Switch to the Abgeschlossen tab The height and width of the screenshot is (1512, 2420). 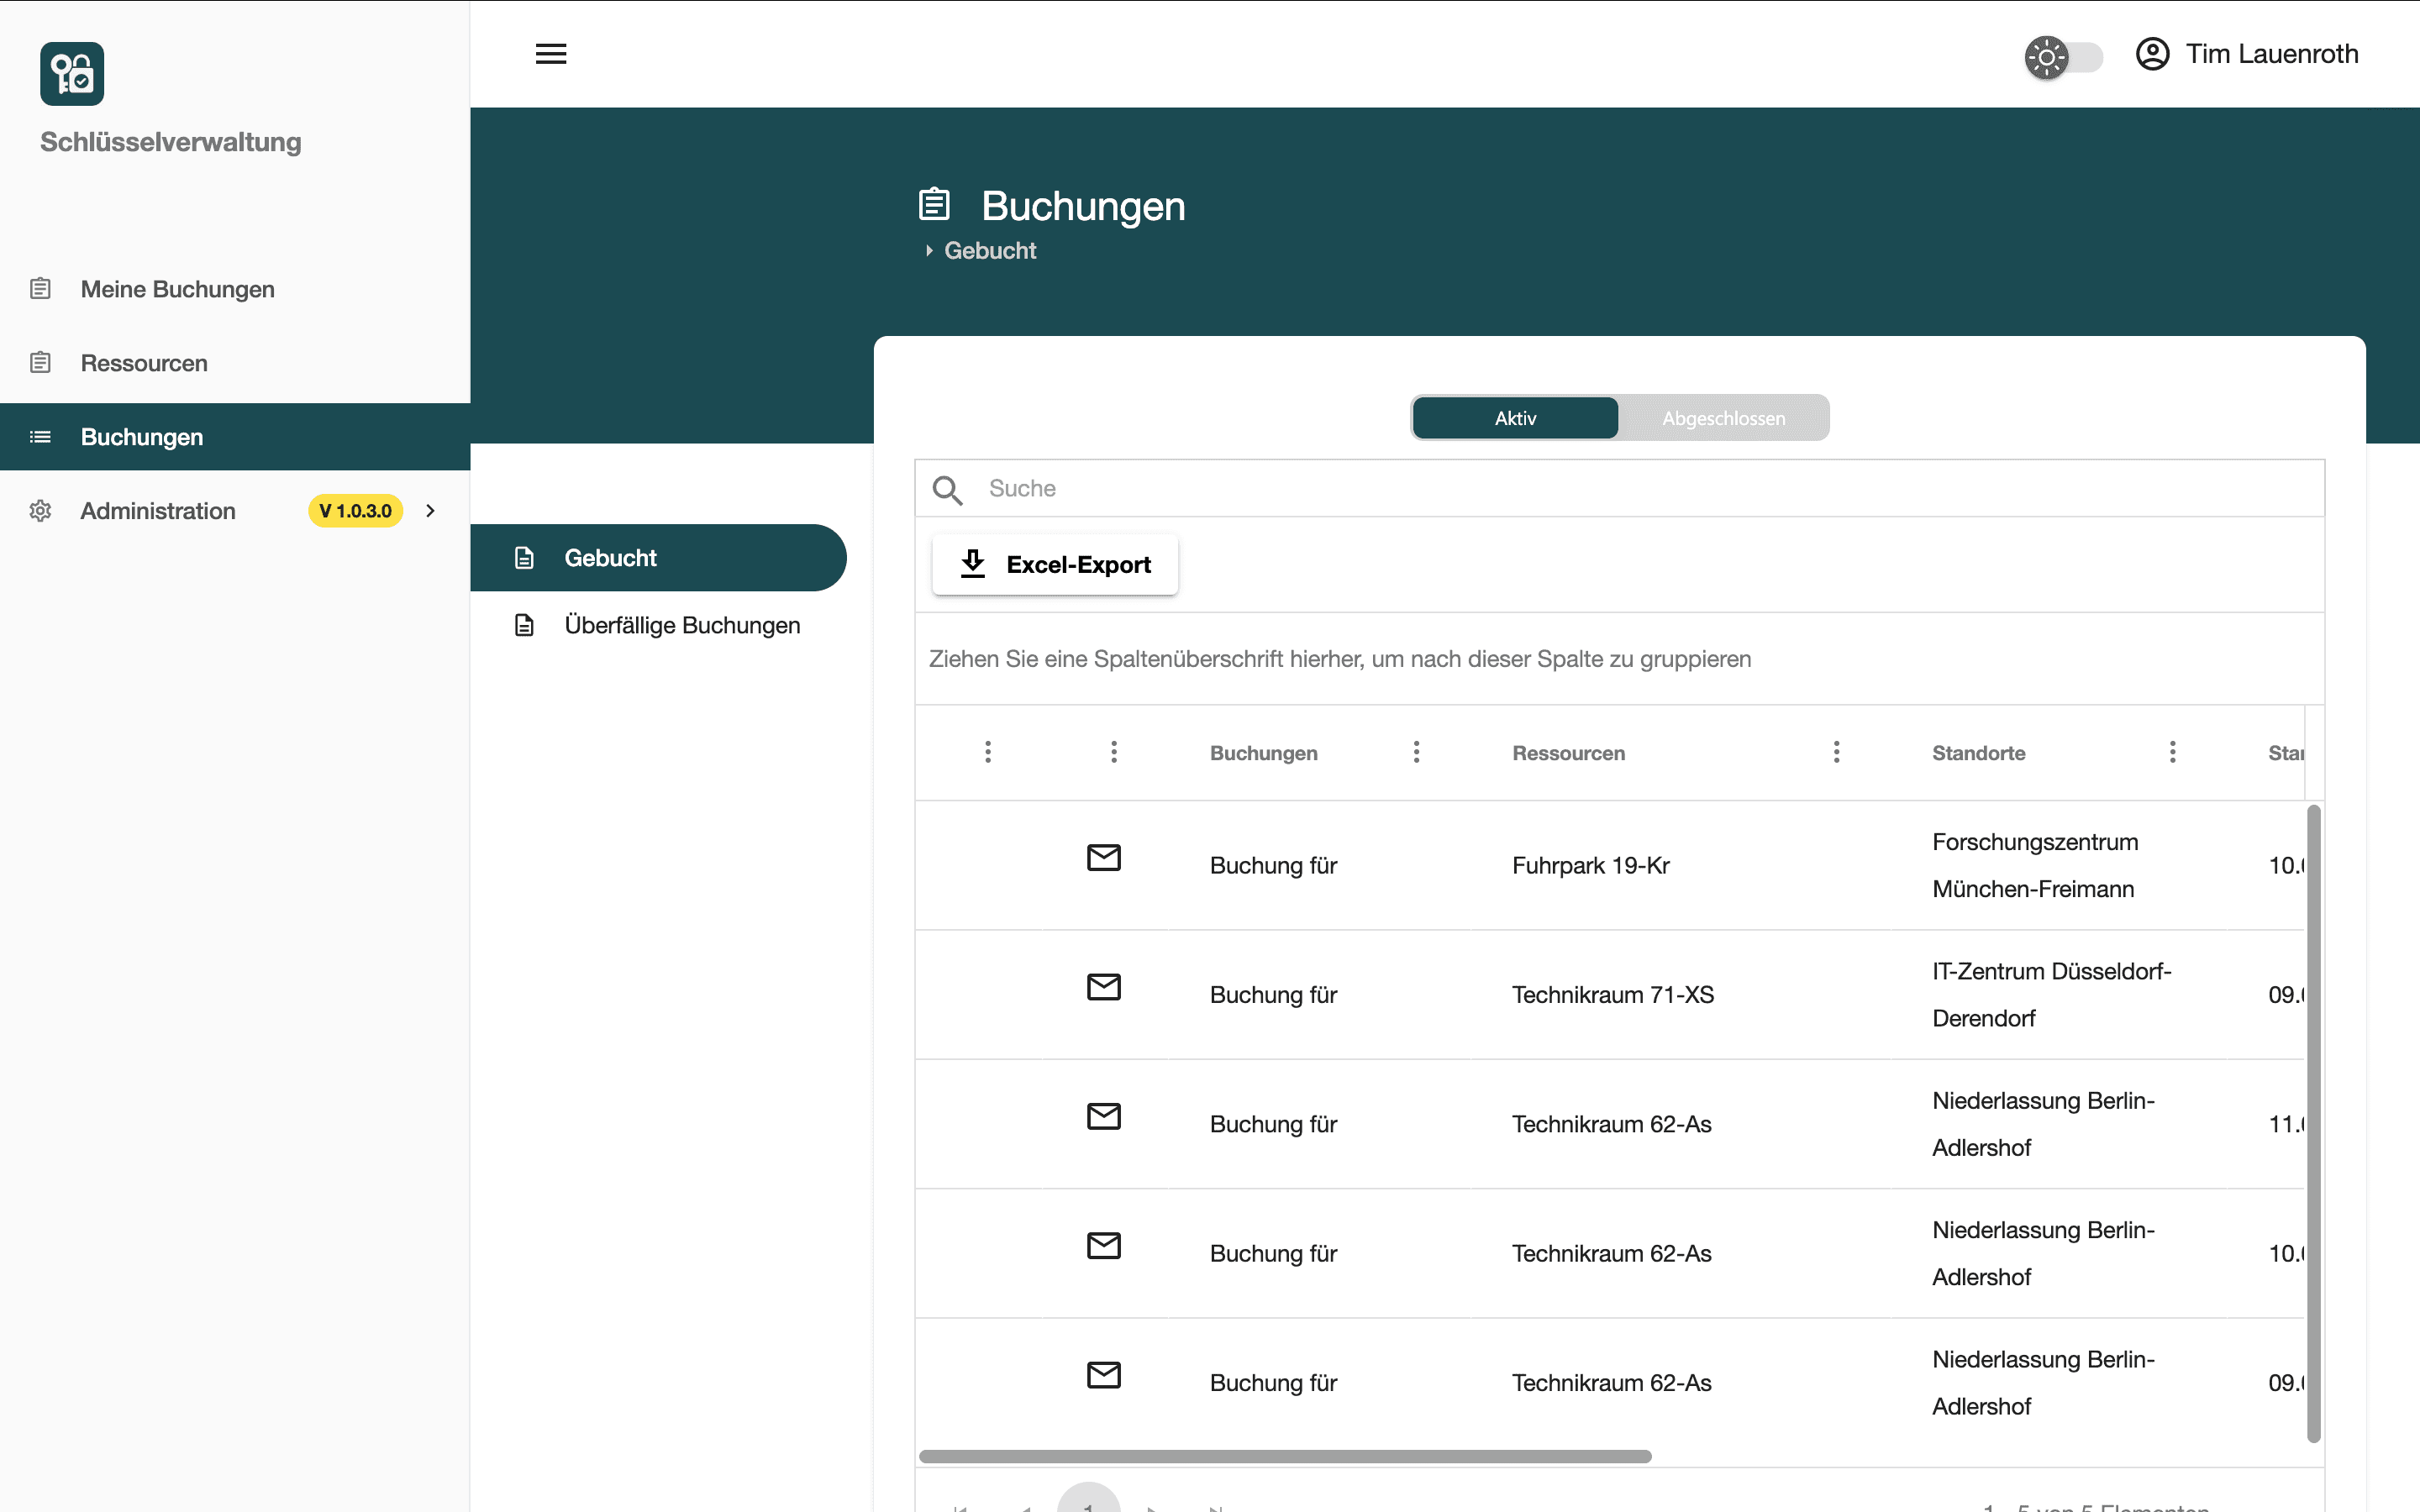point(1723,418)
